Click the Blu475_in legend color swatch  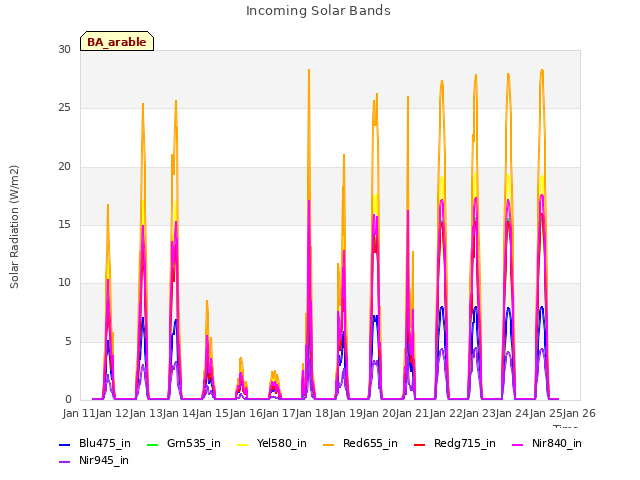pos(65,444)
